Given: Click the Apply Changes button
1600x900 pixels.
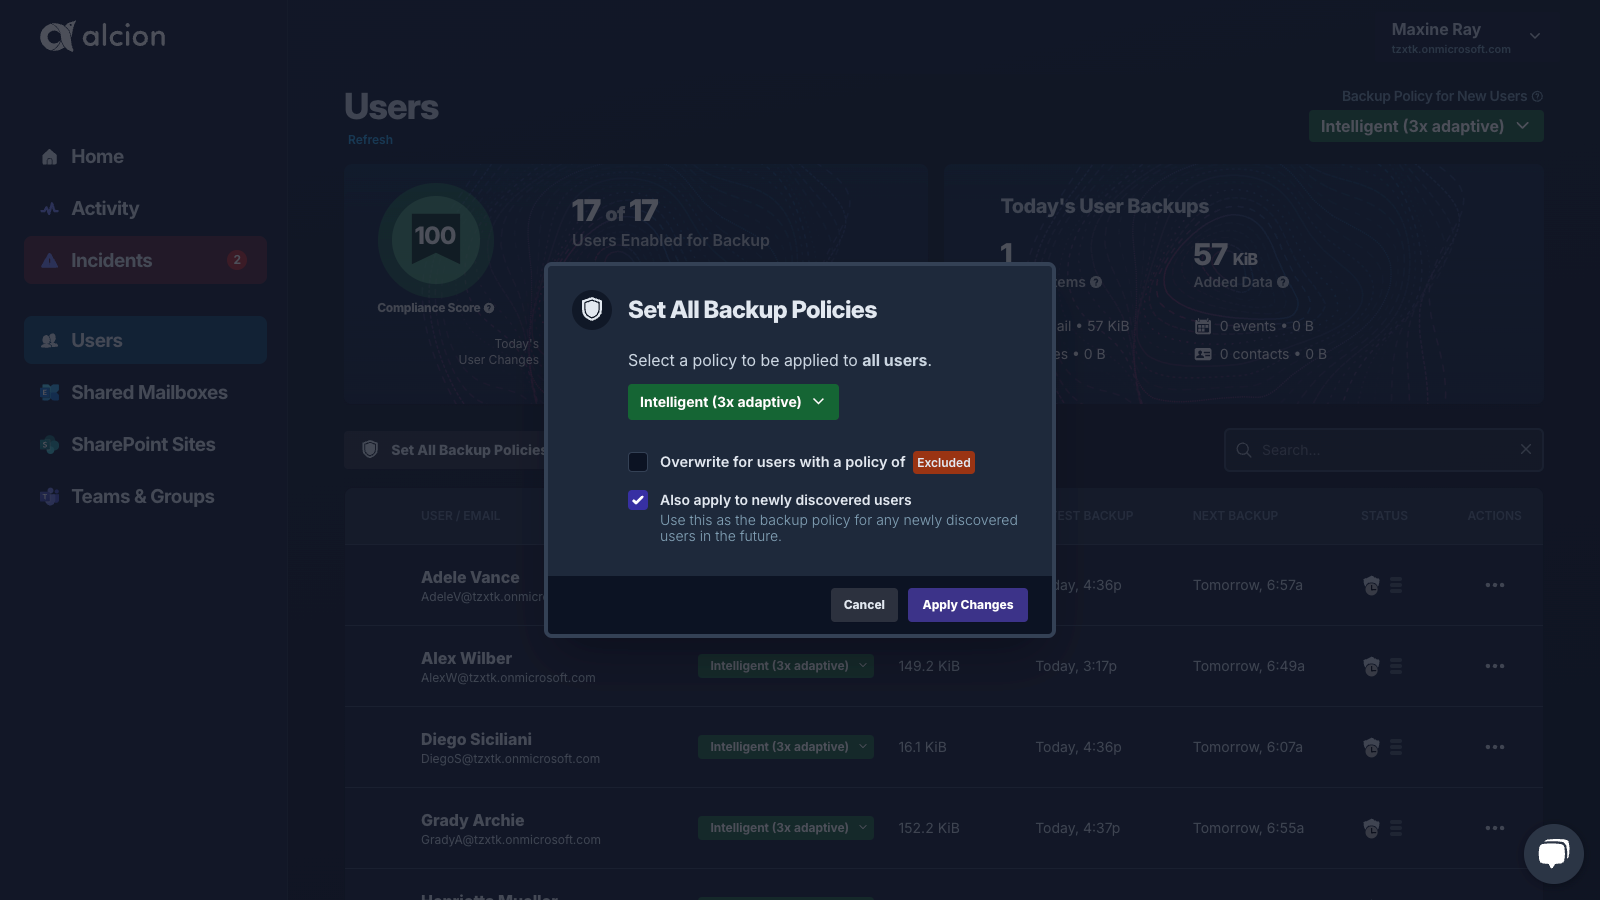Looking at the screenshot, I should coord(966,604).
